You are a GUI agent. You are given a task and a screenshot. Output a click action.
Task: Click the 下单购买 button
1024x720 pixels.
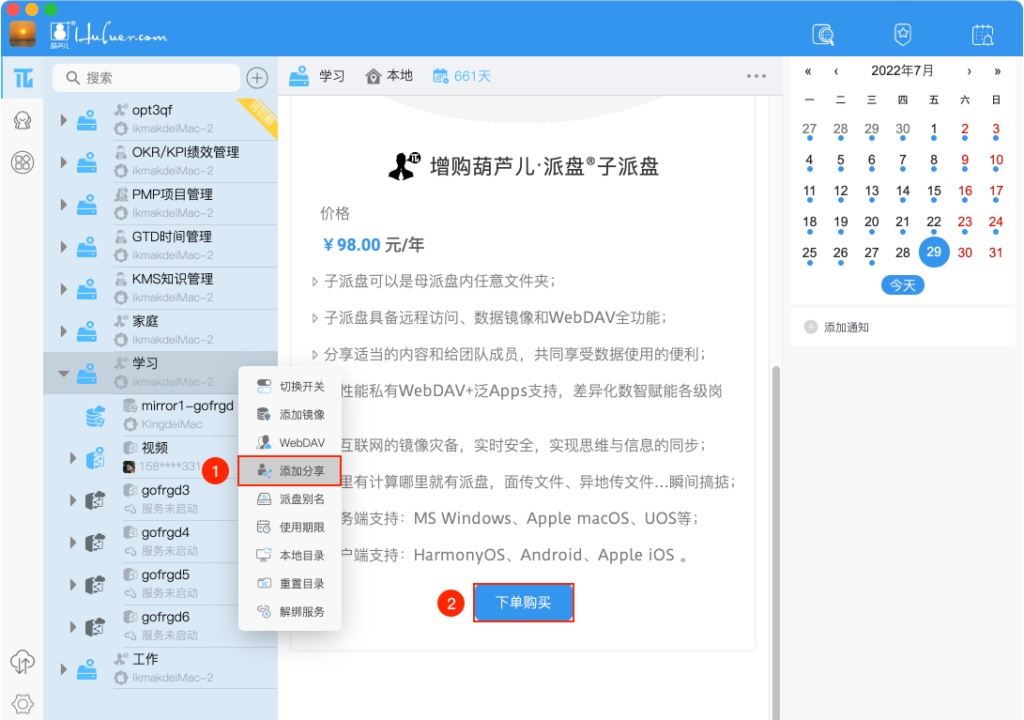click(523, 602)
